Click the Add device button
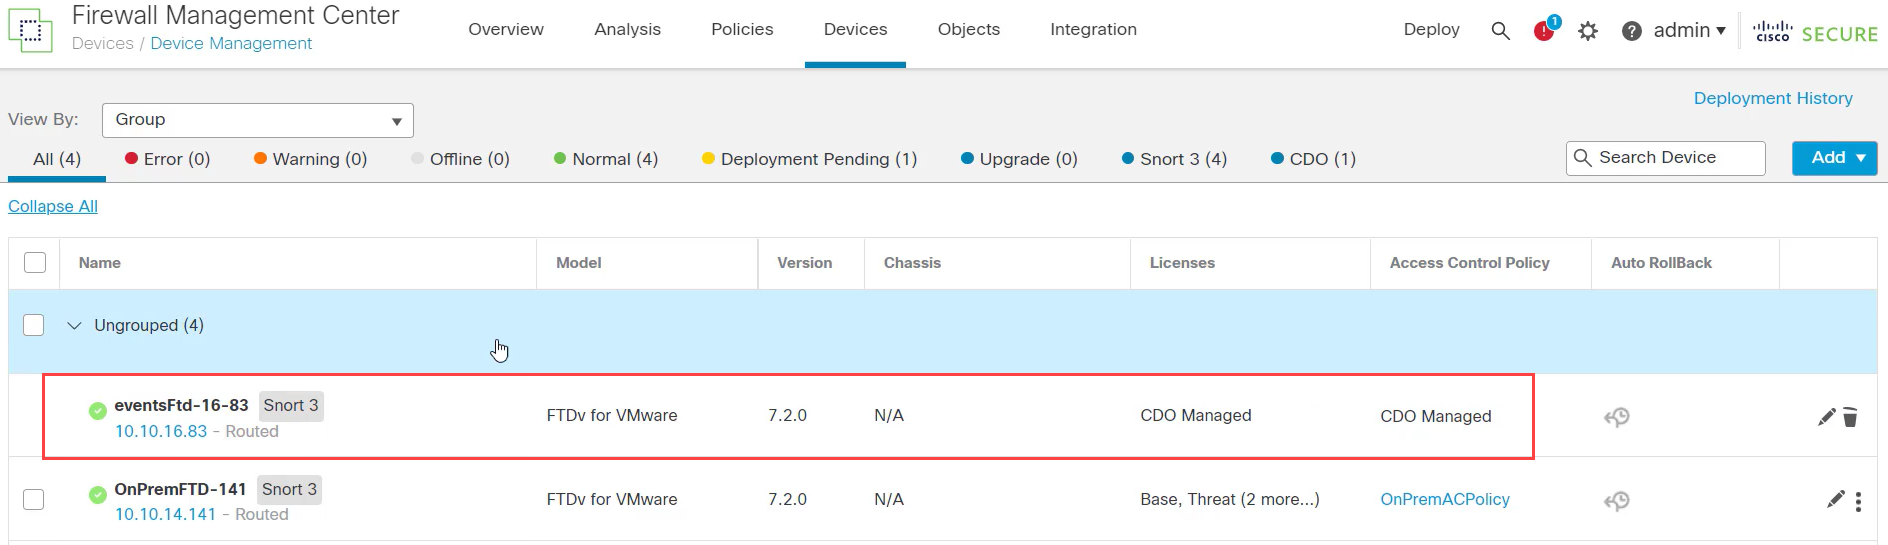The height and width of the screenshot is (545, 1888). click(x=1834, y=158)
